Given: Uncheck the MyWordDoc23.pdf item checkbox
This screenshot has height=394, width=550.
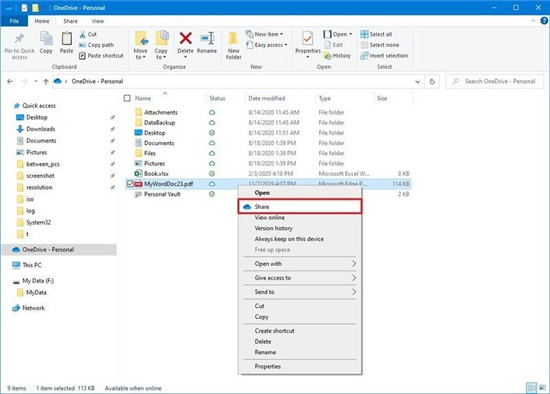Looking at the screenshot, I should click(x=130, y=184).
